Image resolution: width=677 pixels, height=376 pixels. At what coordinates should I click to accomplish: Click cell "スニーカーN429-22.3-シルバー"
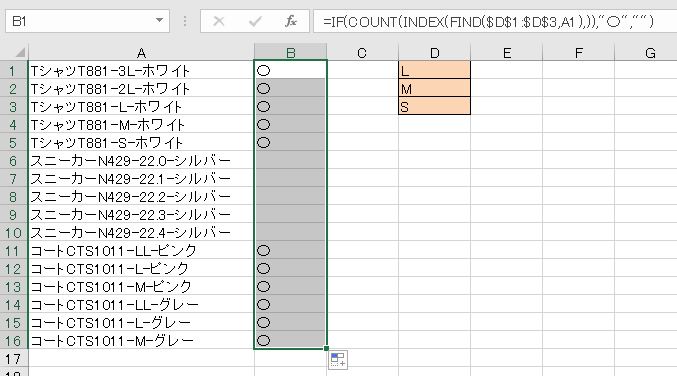pos(141,215)
